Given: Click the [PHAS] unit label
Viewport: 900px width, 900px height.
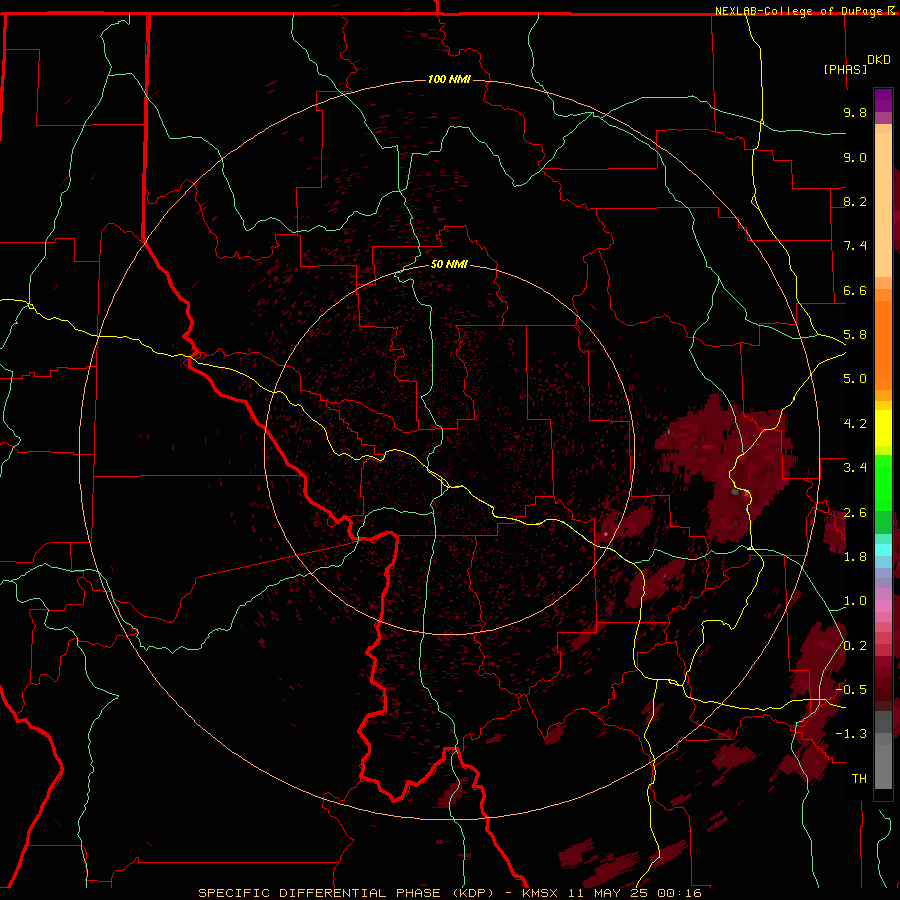Looking at the screenshot, I should pos(845,69).
